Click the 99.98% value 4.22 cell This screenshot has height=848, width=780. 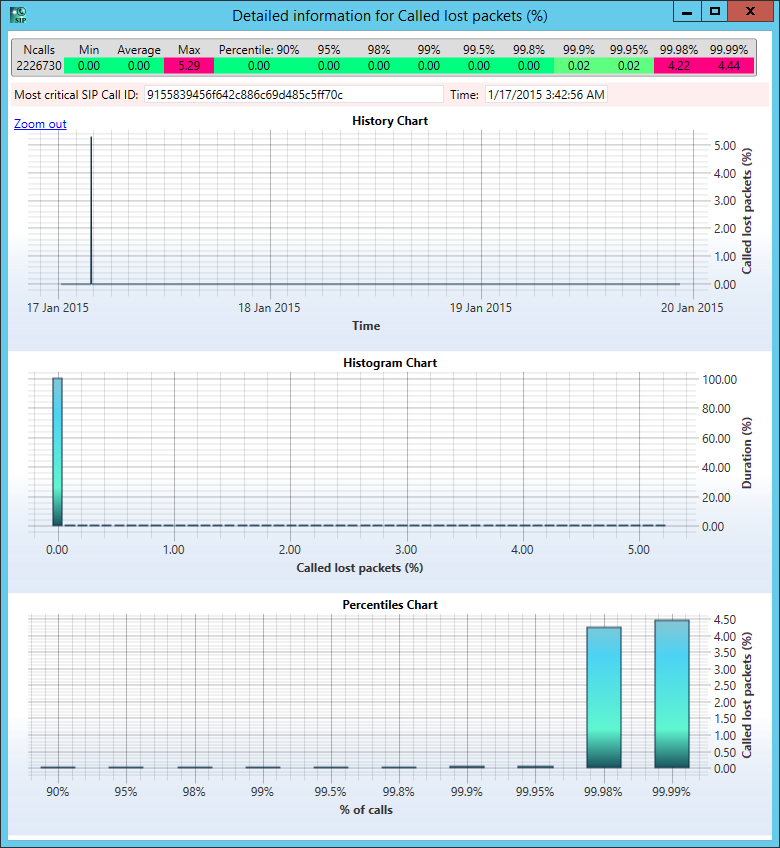(x=679, y=66)
